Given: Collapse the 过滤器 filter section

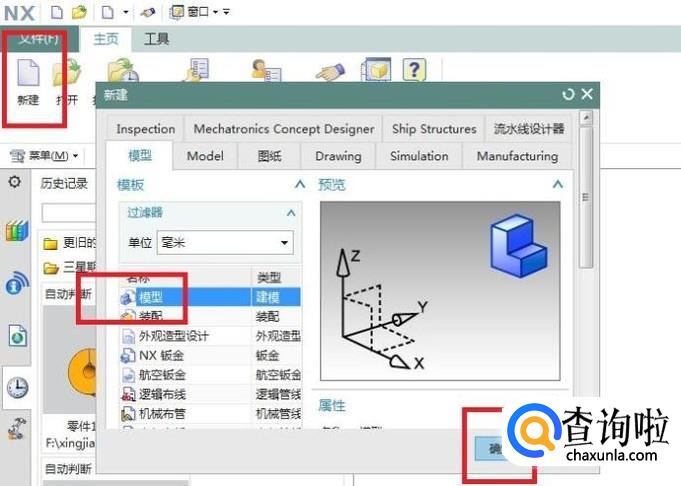Looking at the screenshot, I should (291, 213).
